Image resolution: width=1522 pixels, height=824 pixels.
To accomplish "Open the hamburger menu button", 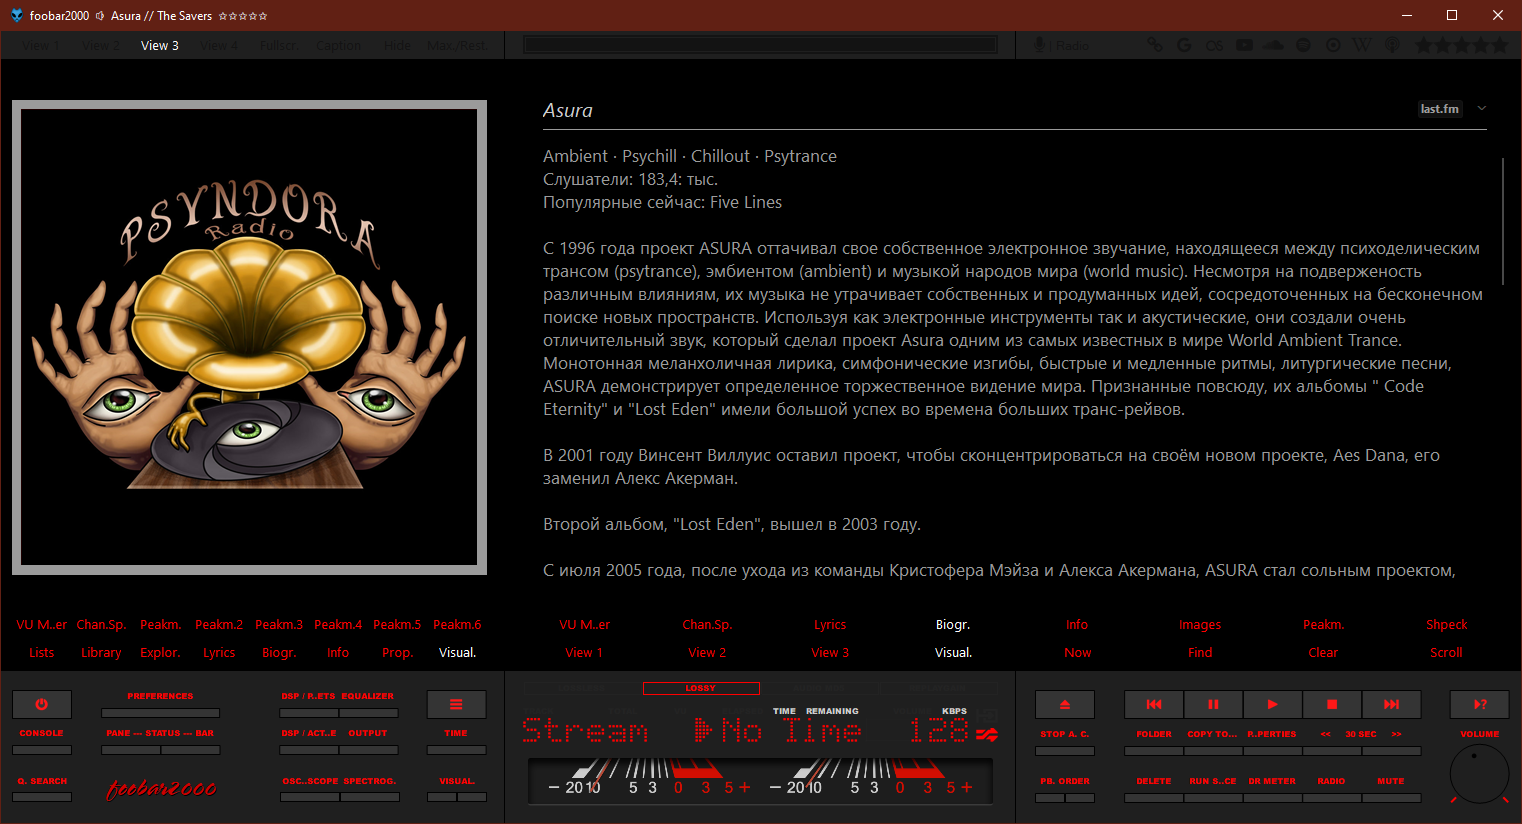I will 456,704.
